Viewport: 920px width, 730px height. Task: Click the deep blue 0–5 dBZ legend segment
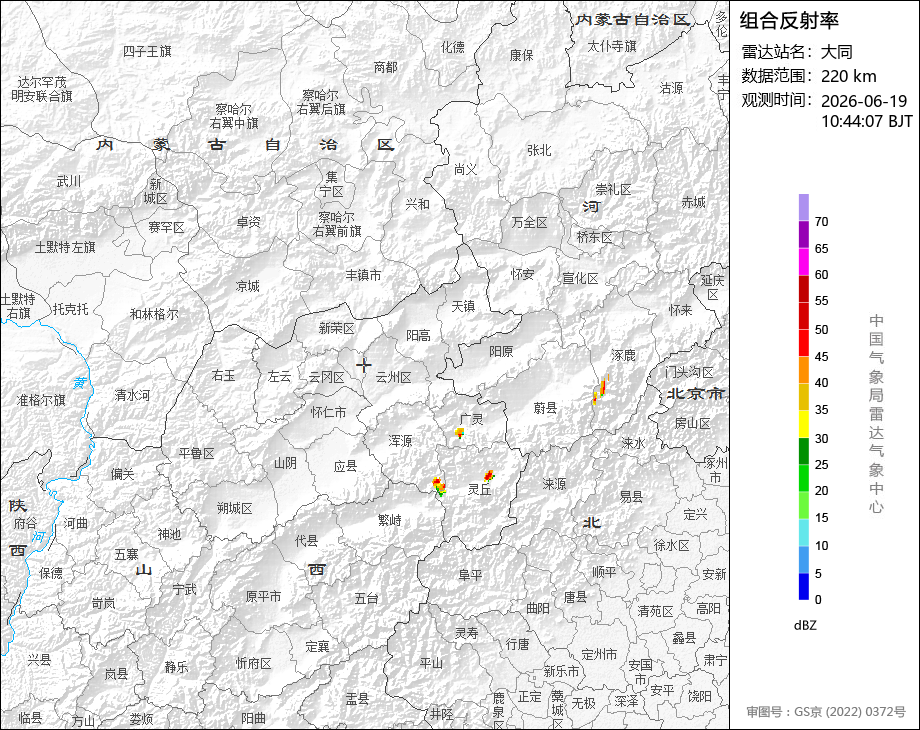pos(804,586)
